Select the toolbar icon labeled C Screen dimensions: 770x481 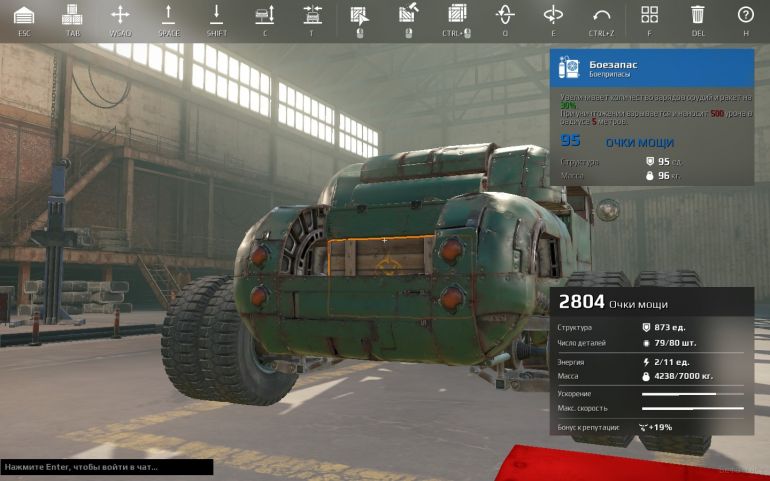point(264,15)
